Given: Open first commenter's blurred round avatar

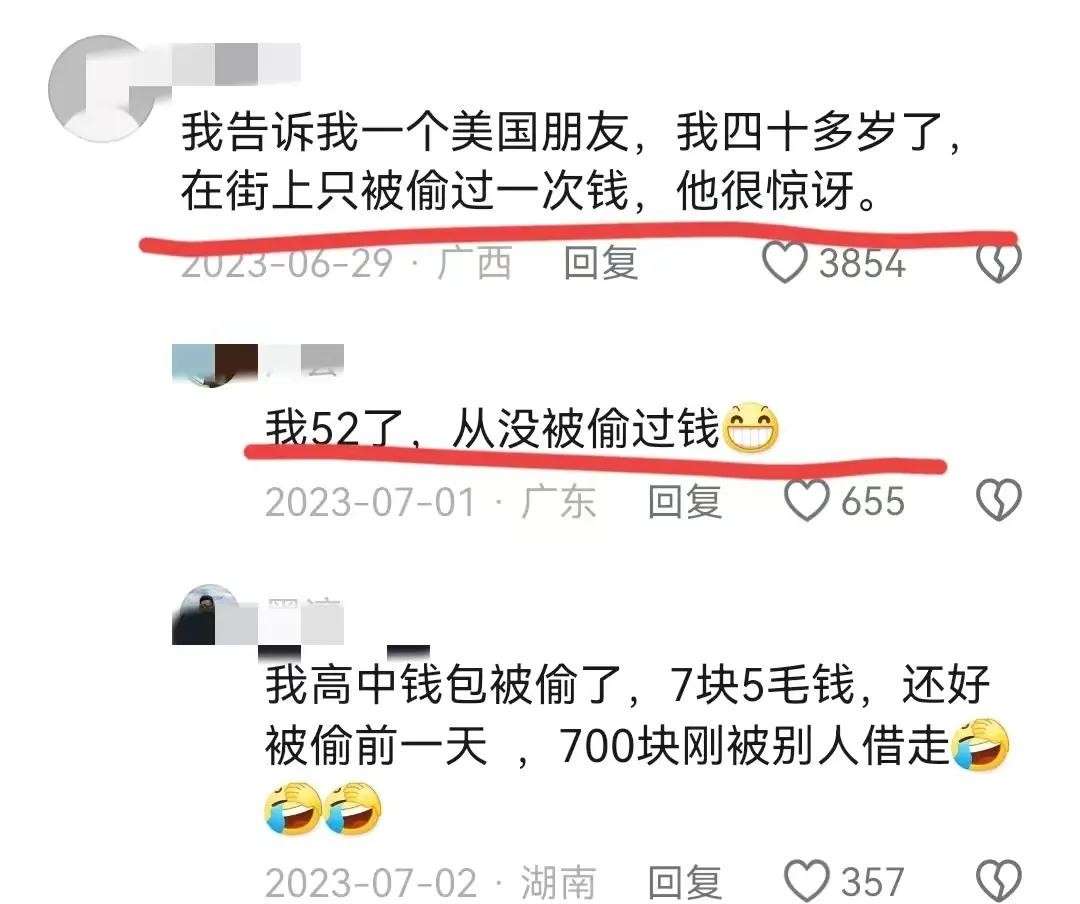Looking at the screenshot, I should (x=103, y=89).
